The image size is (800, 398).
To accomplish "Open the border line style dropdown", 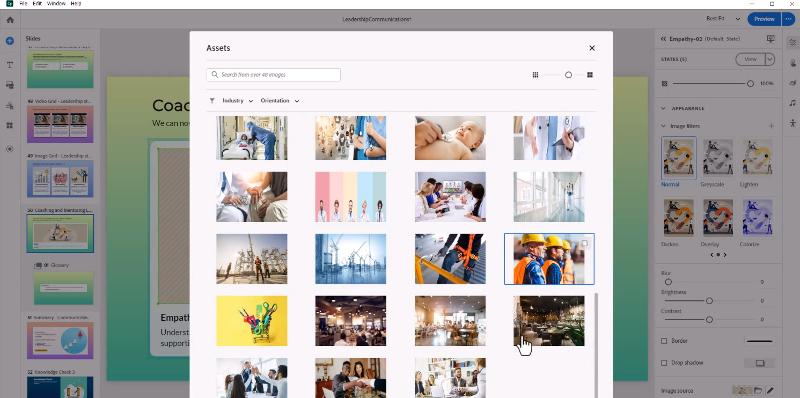I will click(760, 341).
